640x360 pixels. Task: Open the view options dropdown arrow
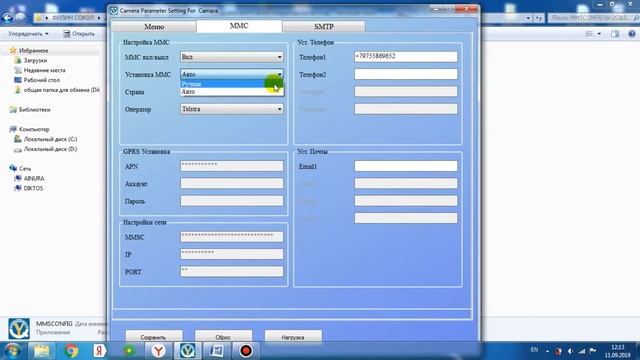599,34
